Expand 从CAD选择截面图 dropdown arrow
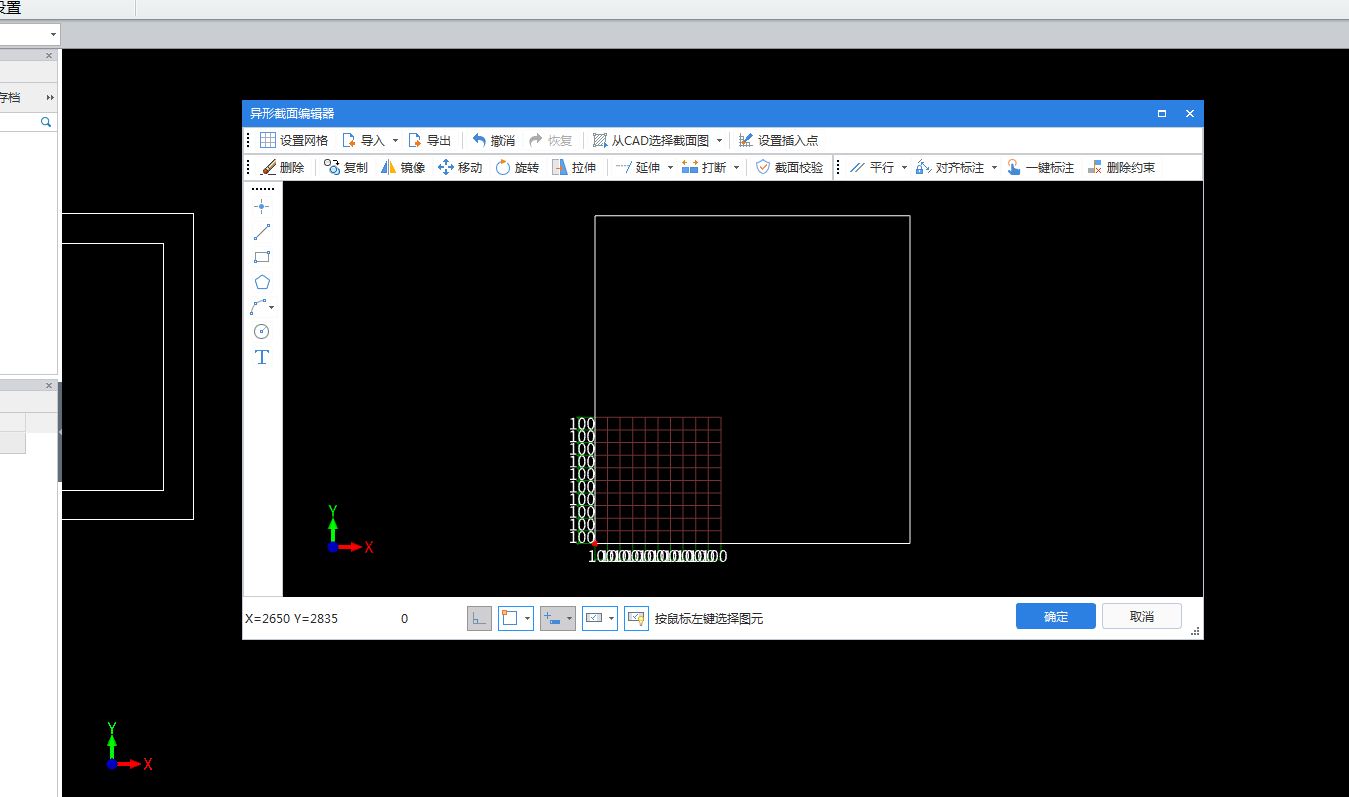Screen dimensions: 1349x797 coord(719,141)
